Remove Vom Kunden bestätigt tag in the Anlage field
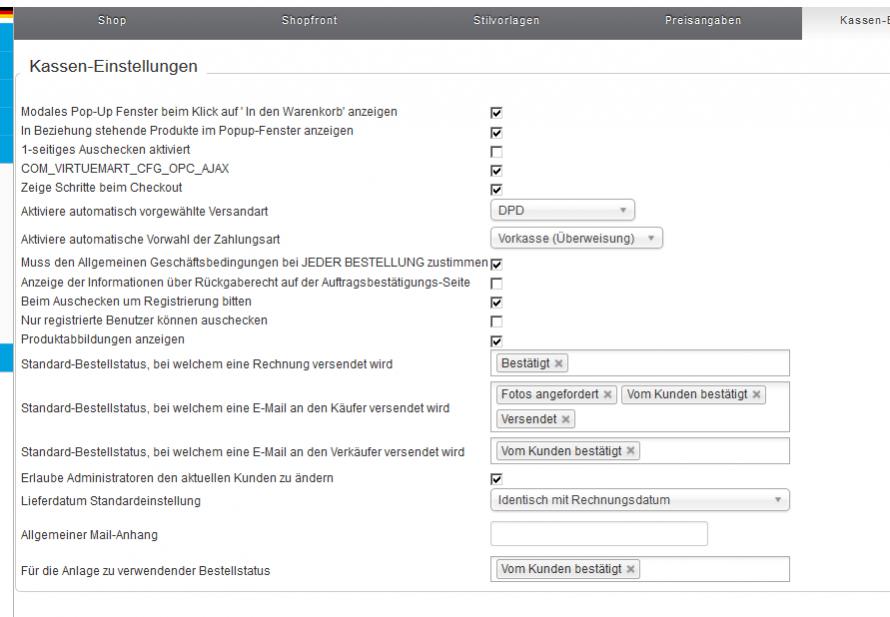Viewport: 890px width, 617px height. (x=630, y=569)
